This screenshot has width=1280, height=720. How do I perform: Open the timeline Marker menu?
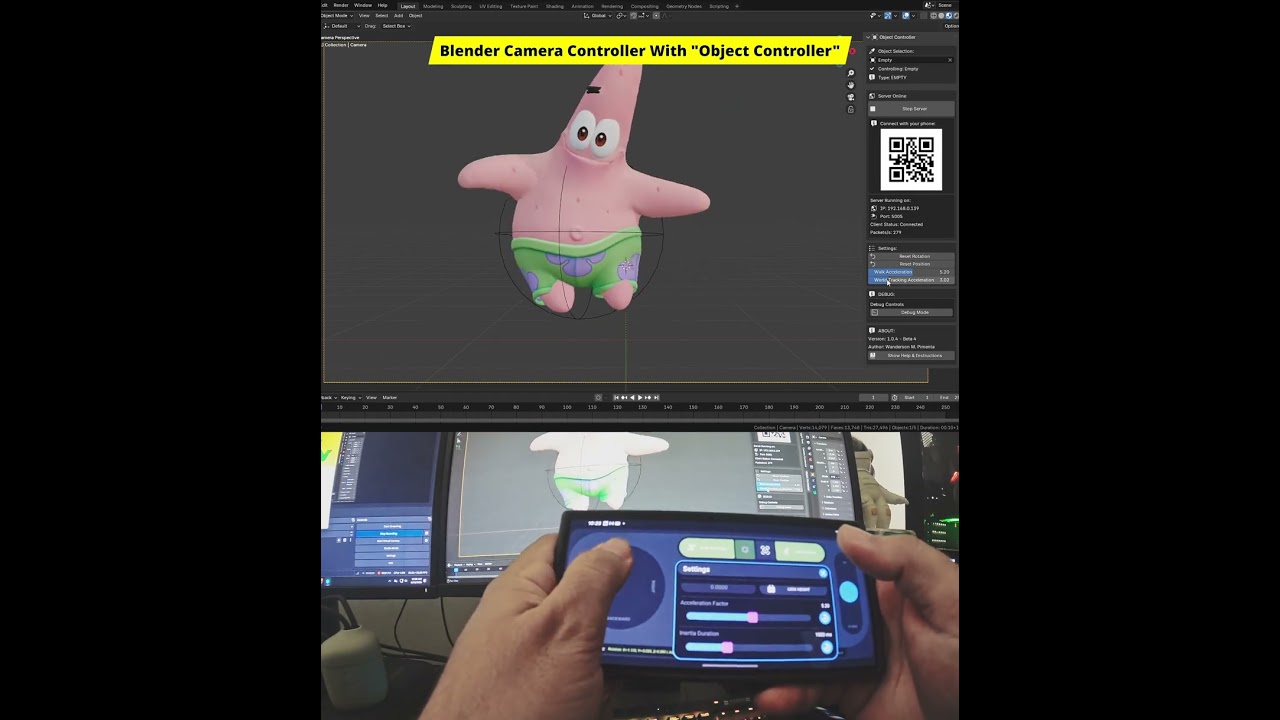click(389, 397)
